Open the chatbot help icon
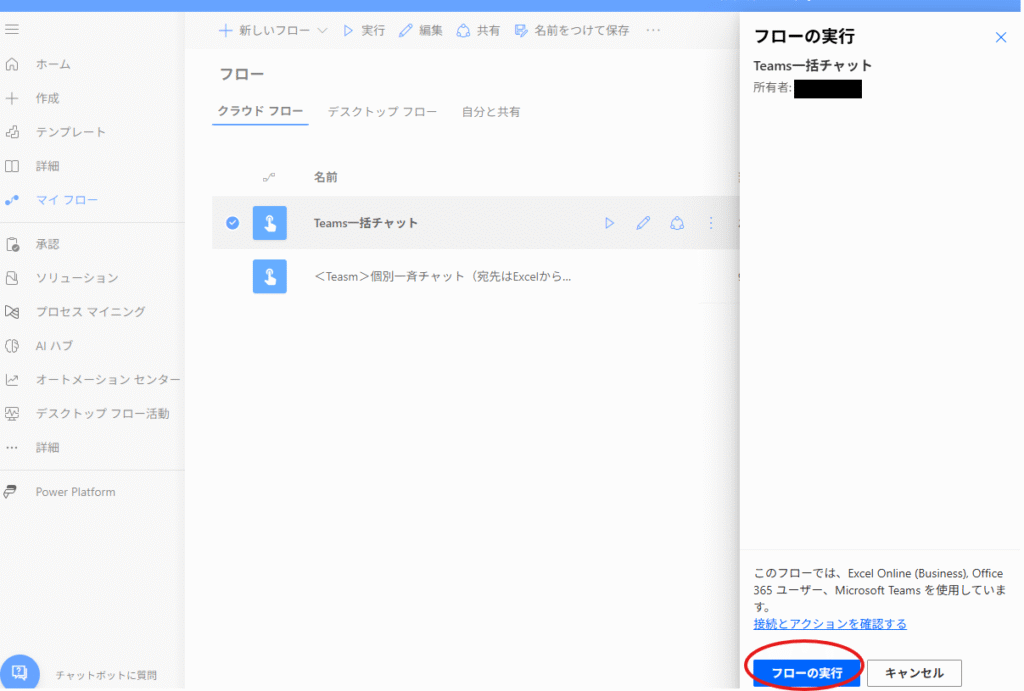Image resolution: width=1024 pixels, height=691 pixels. [20, 672]
